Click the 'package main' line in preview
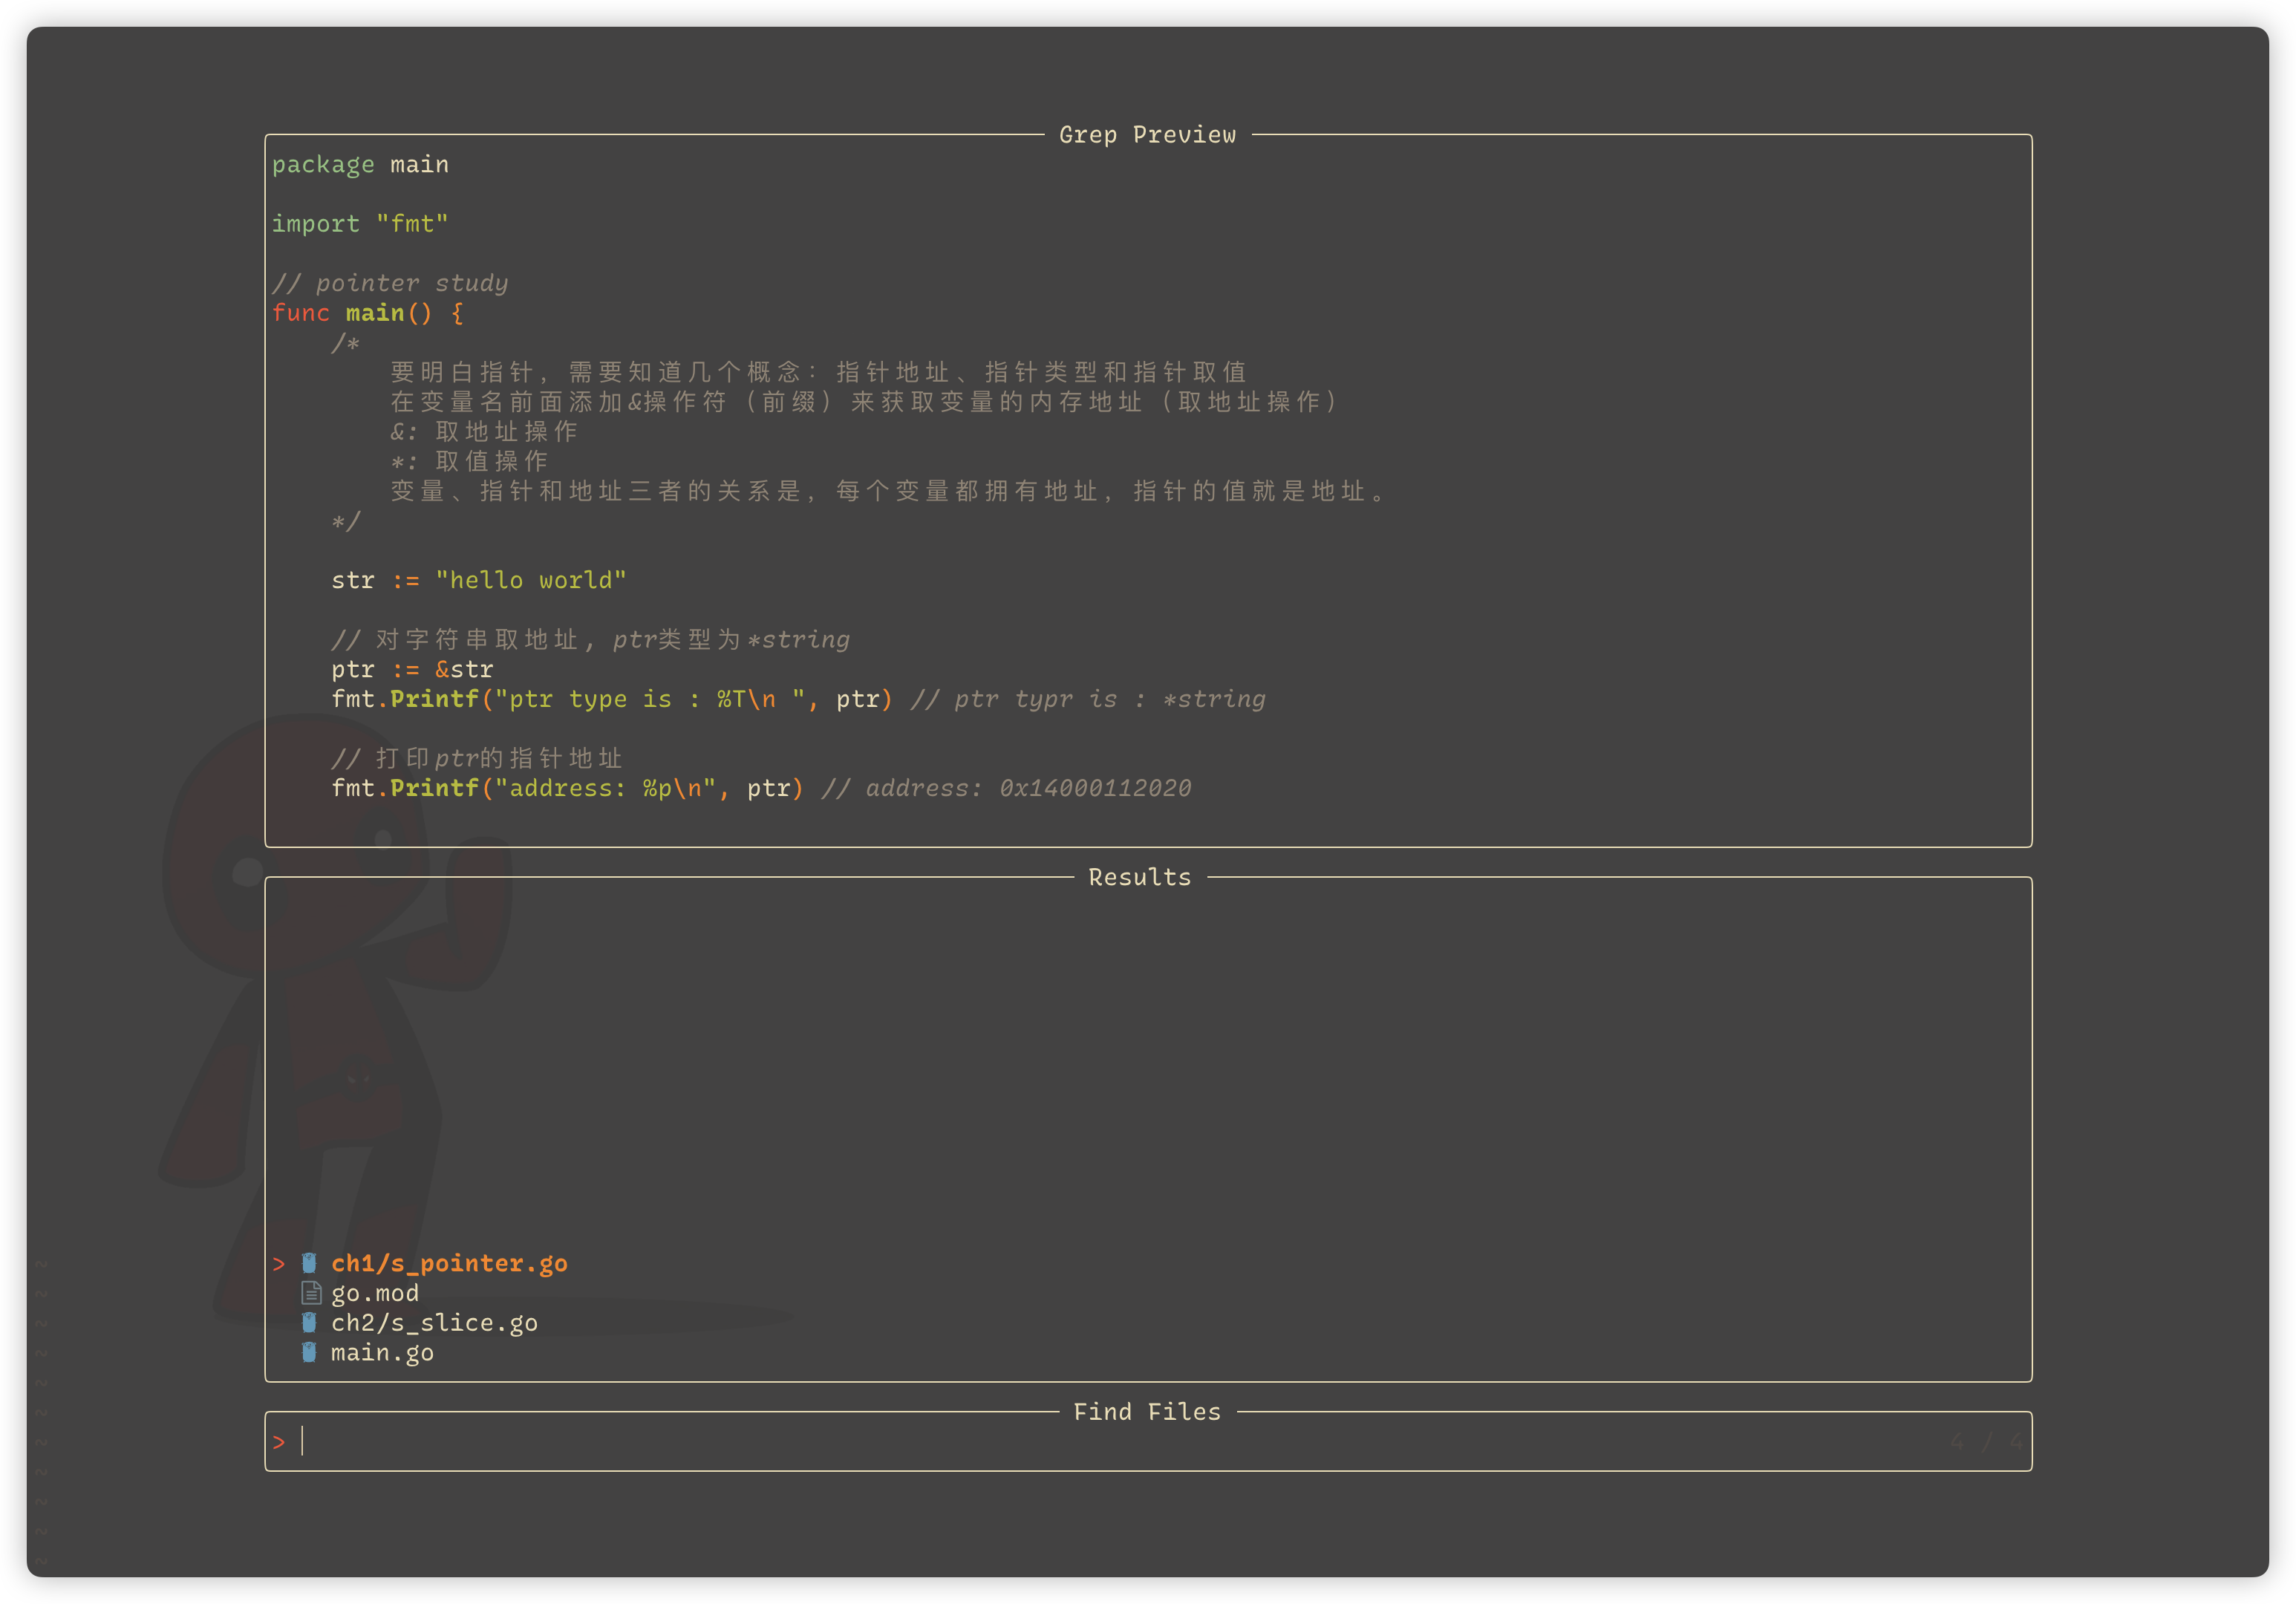The image size is (2296, 1604). pyautogui.click(x=360, y=164)
